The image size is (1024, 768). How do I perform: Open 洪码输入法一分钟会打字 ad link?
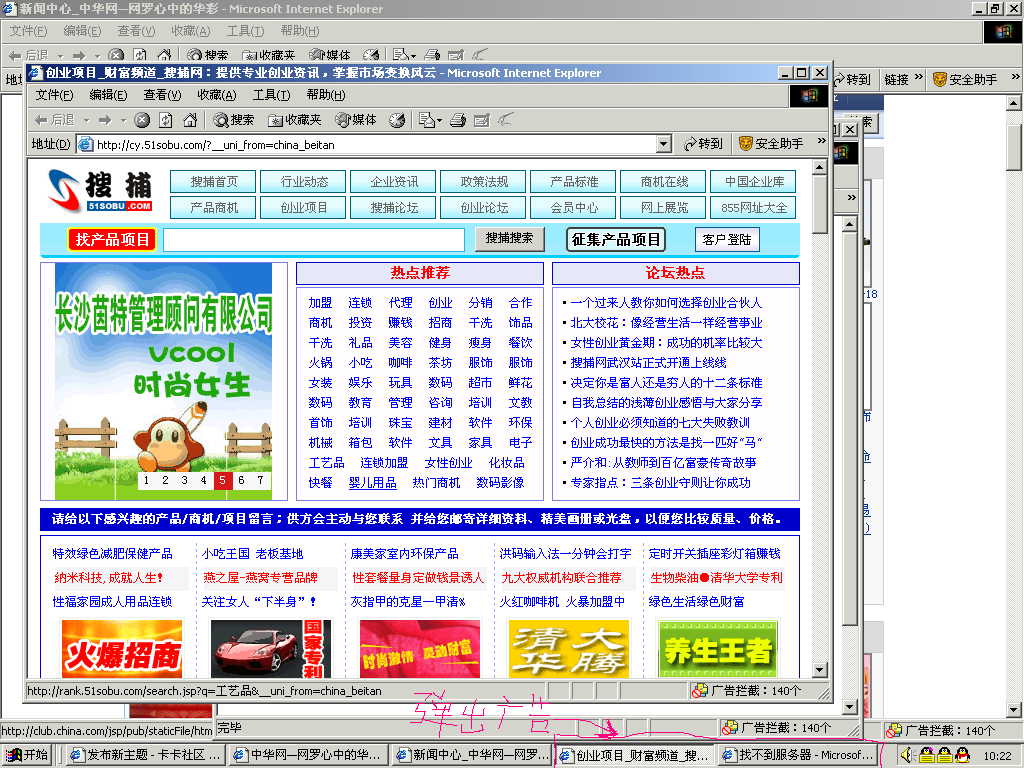pos(566,554)
